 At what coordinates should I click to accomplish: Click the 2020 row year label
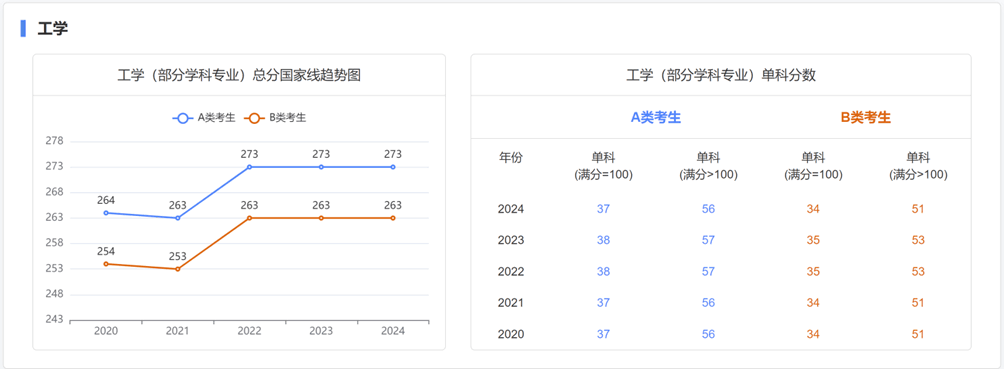coord(510,334)
